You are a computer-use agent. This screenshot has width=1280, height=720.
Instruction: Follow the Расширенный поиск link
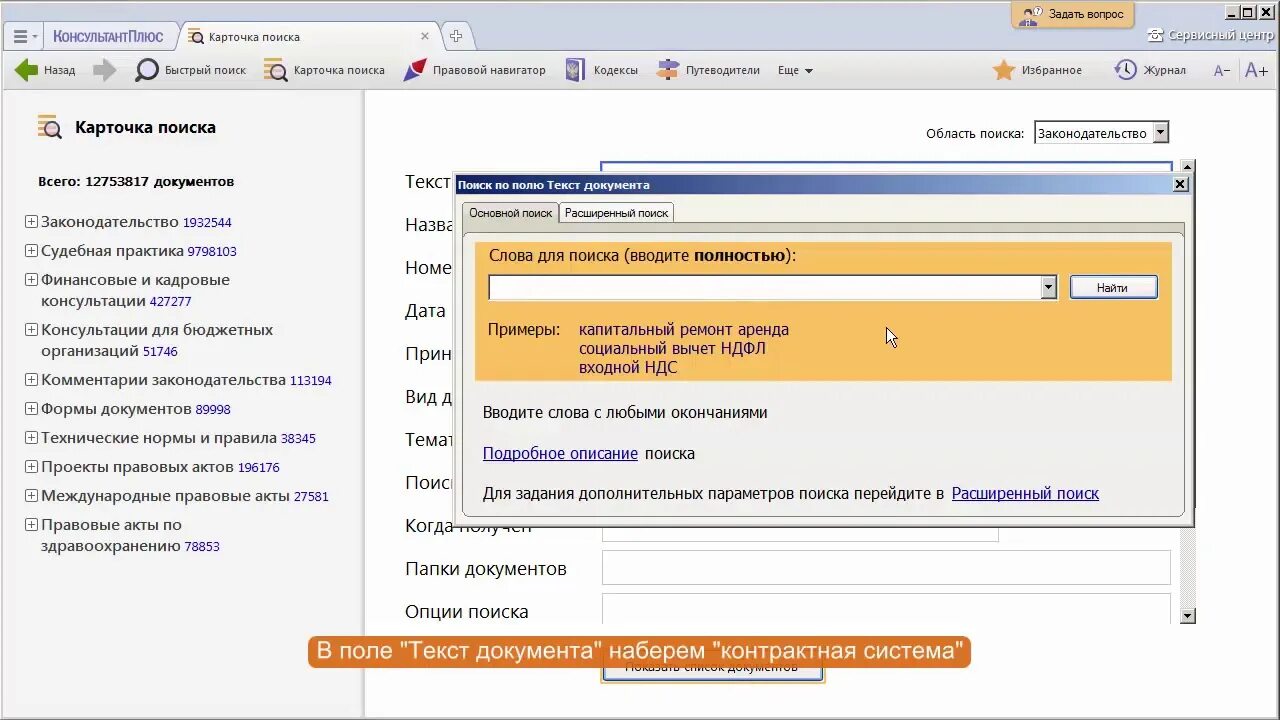1025,494
